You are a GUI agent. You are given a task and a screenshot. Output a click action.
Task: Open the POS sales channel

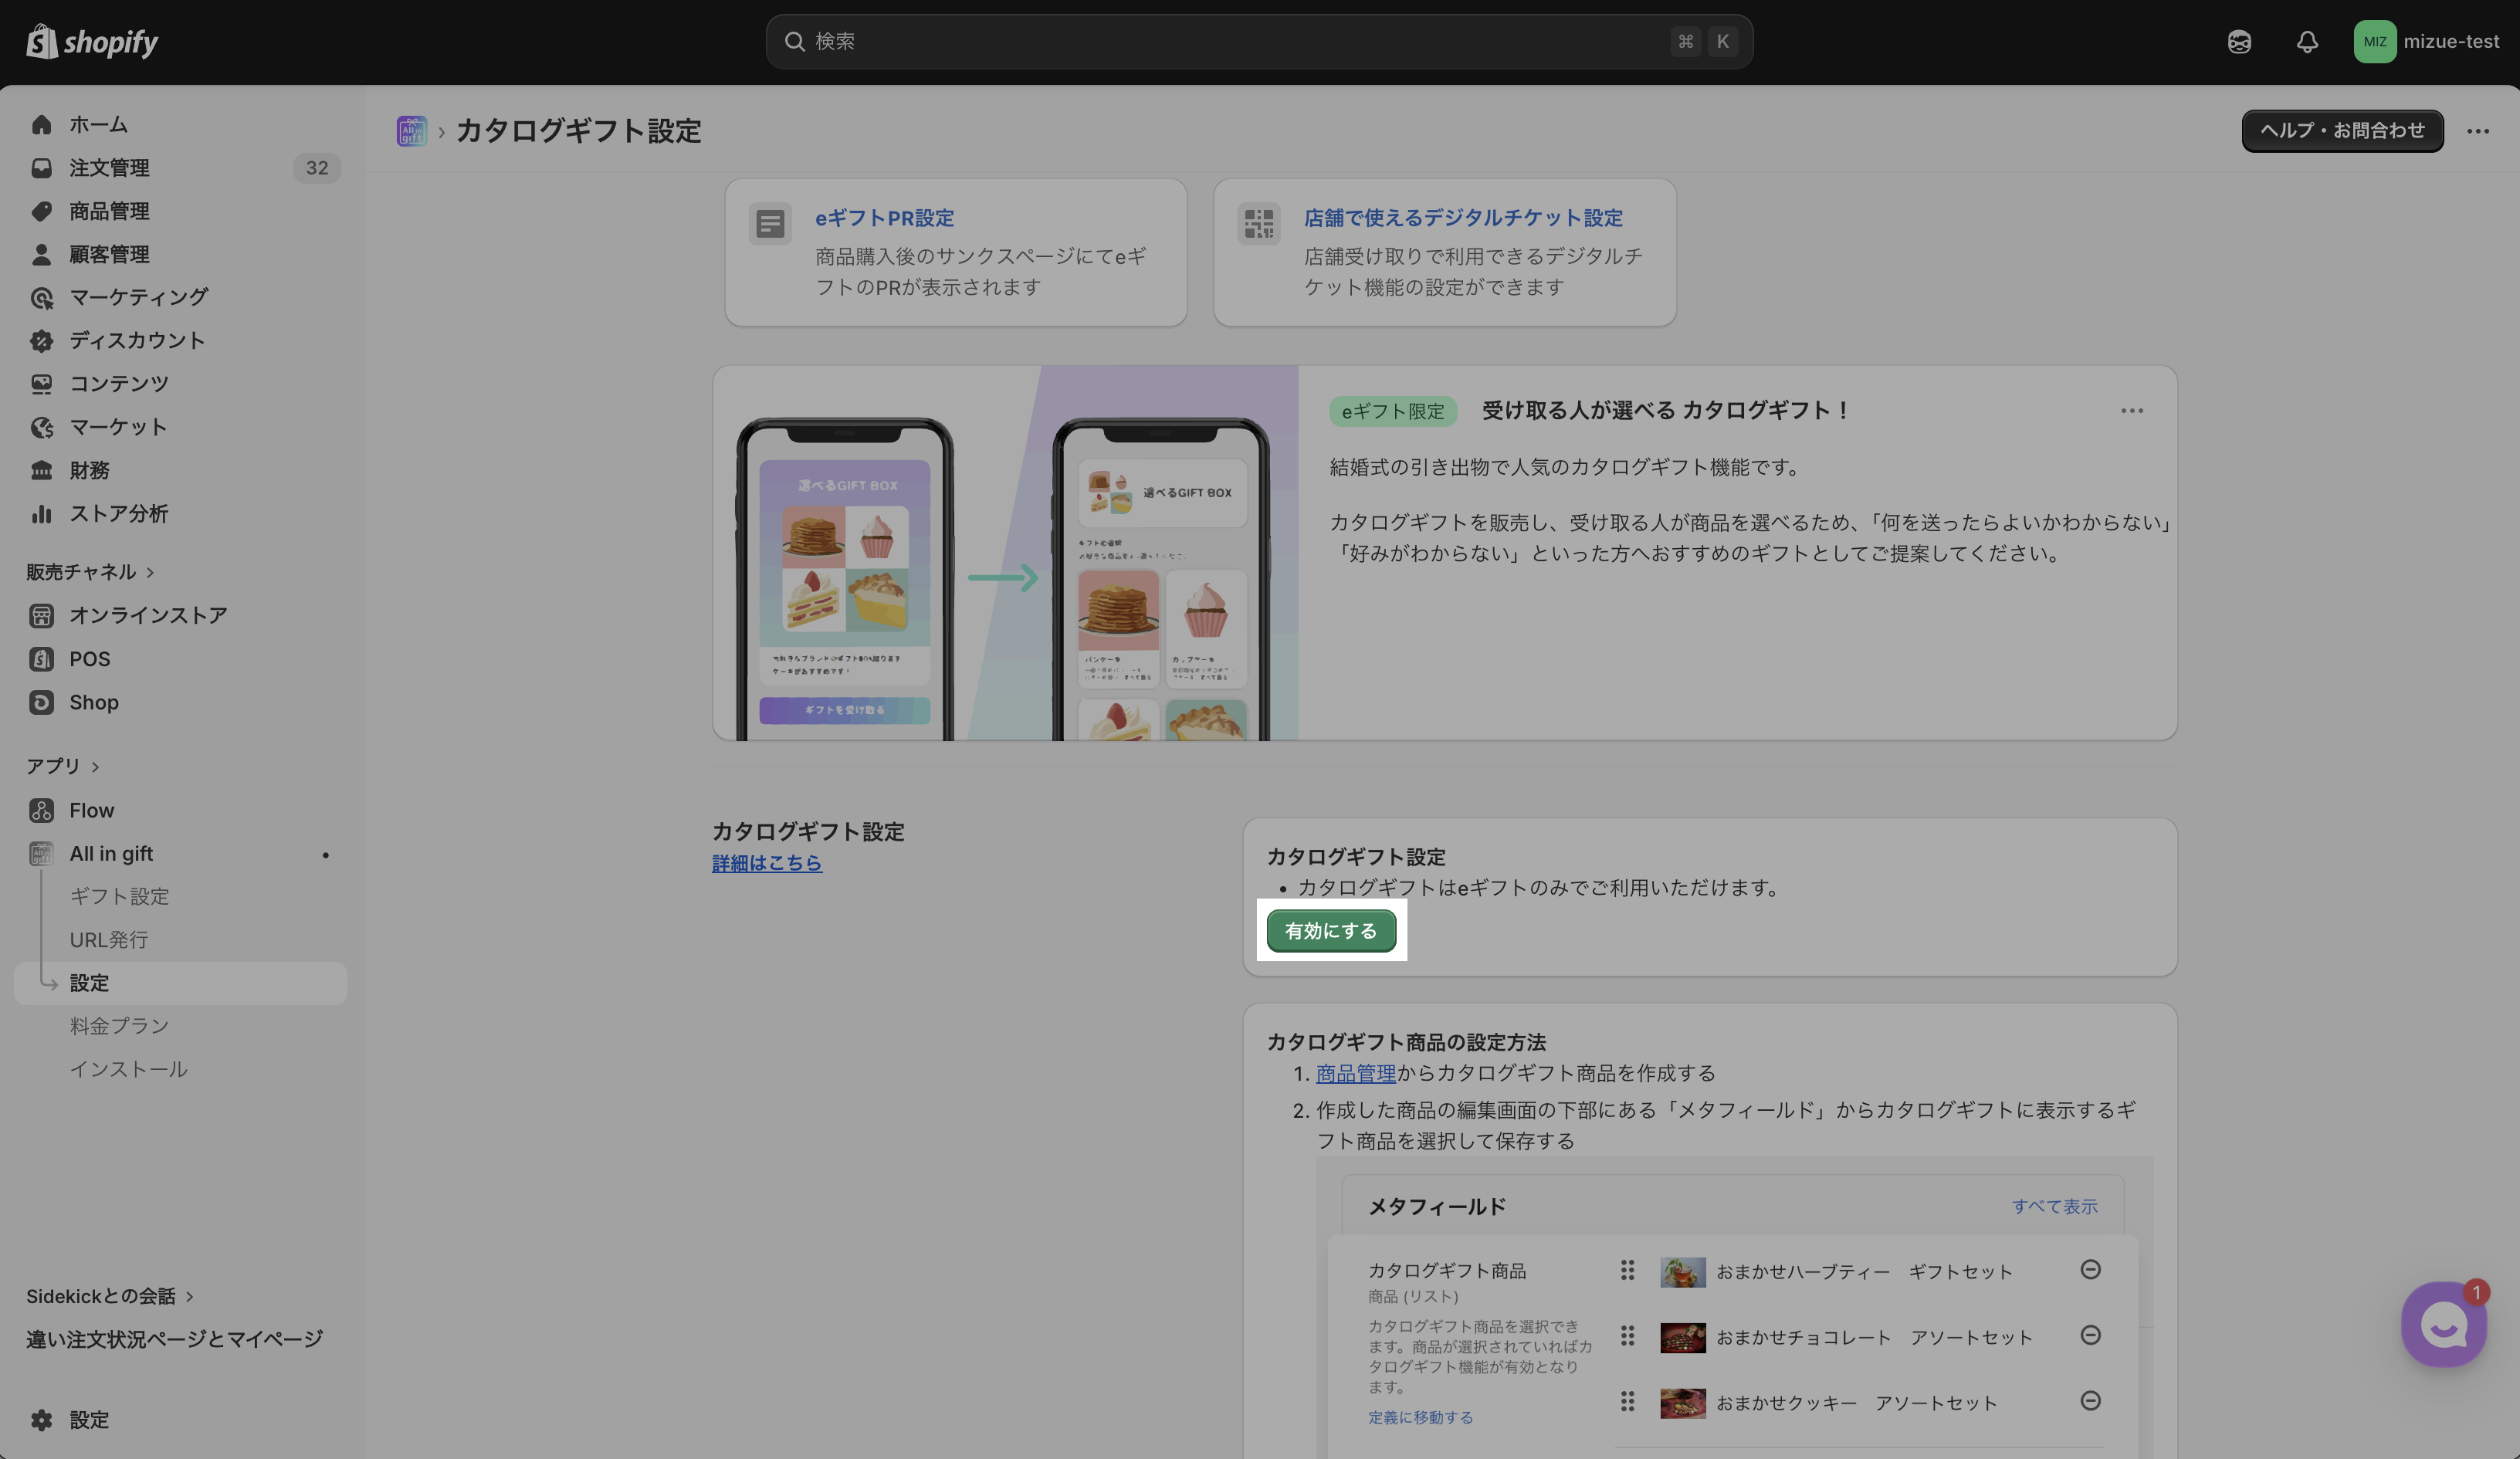(x=89, y=659)
